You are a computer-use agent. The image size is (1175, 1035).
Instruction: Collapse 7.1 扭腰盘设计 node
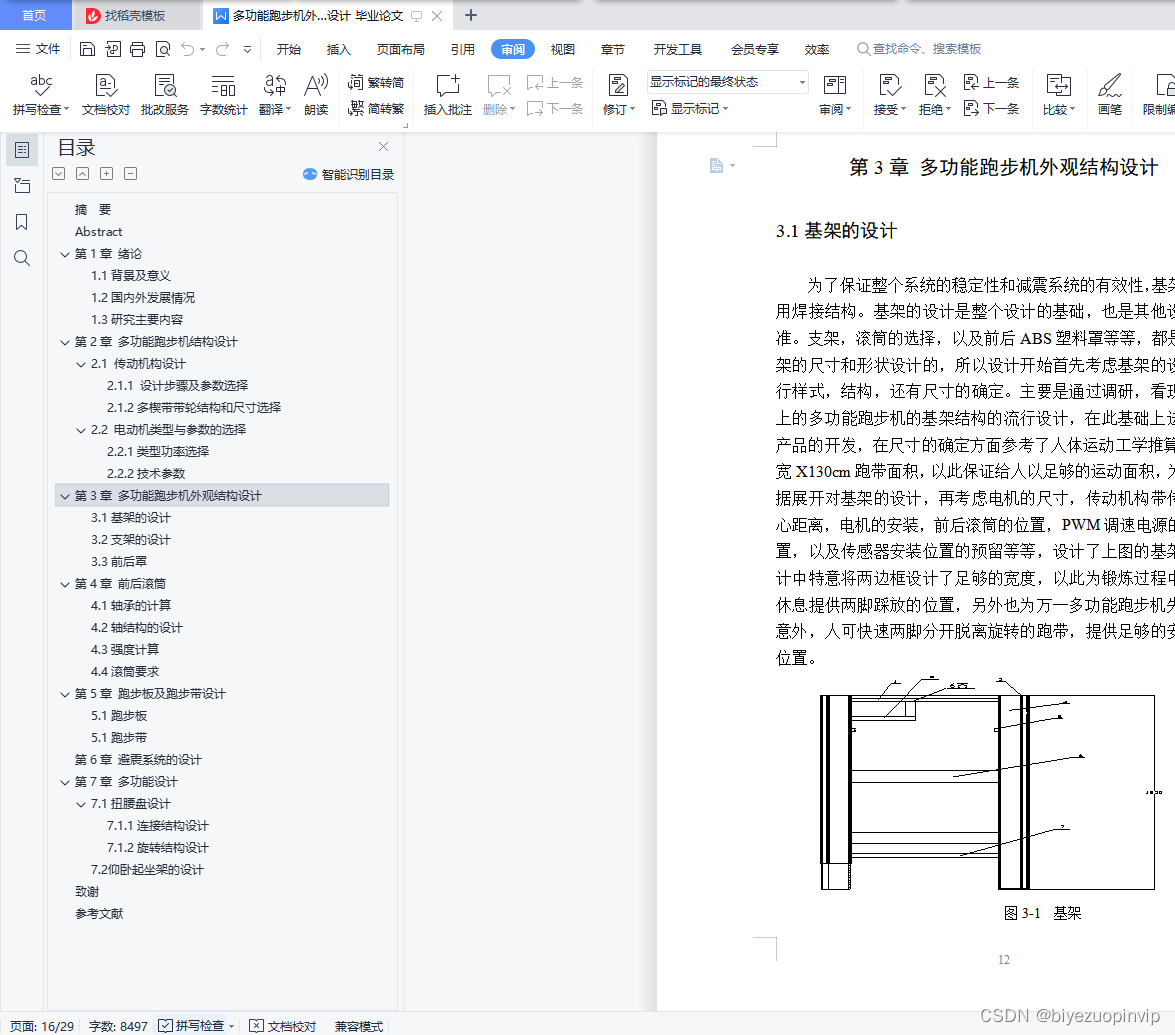pyautogui.click(x=81, y=804)
